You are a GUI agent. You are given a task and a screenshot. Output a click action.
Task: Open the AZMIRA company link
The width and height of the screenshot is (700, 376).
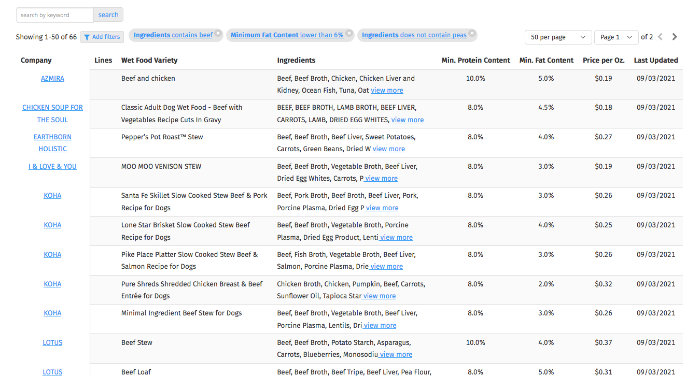52,79
